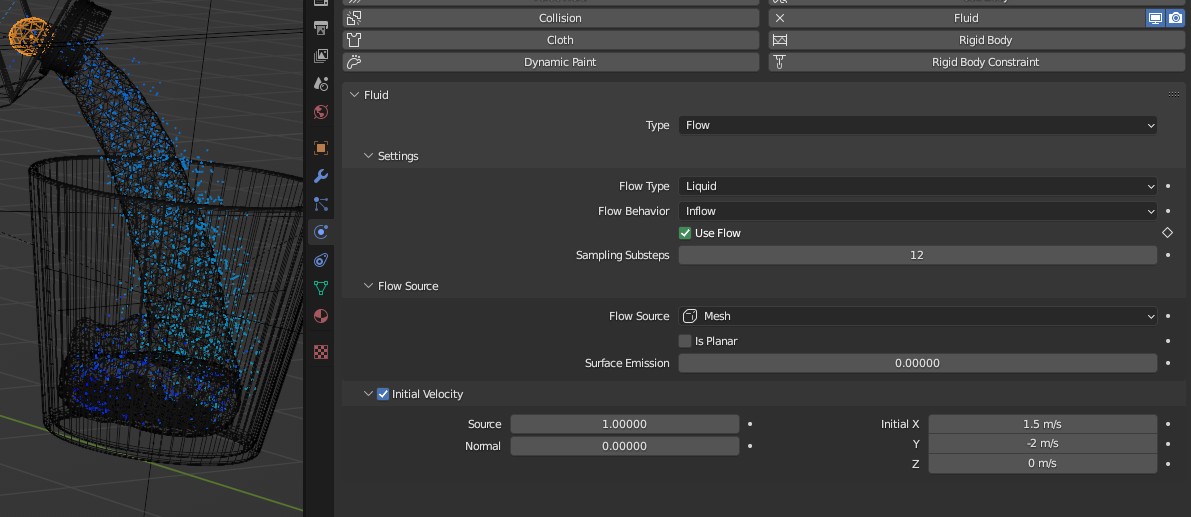Screen dimensions: 1191x517
Task: Toggle fluid viewport display monitor icon
Action: coord(1155,18)
